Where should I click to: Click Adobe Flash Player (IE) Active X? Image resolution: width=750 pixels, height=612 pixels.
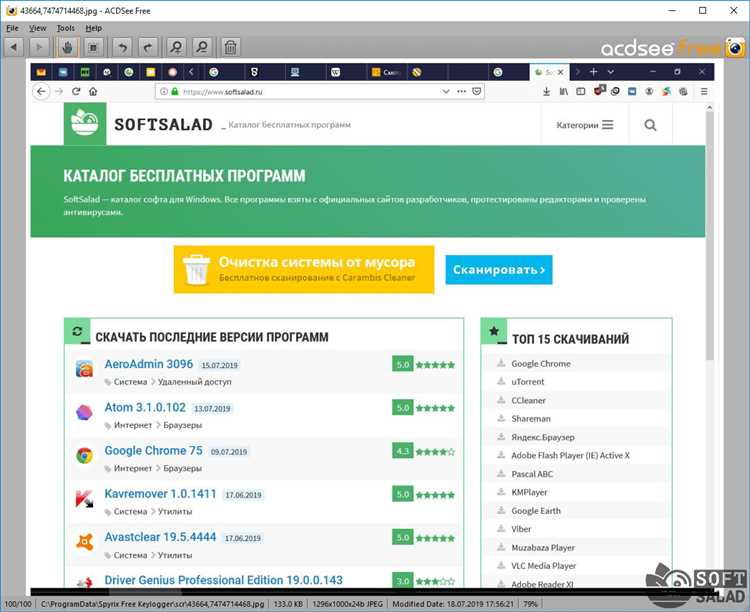[x=571, y=456]
